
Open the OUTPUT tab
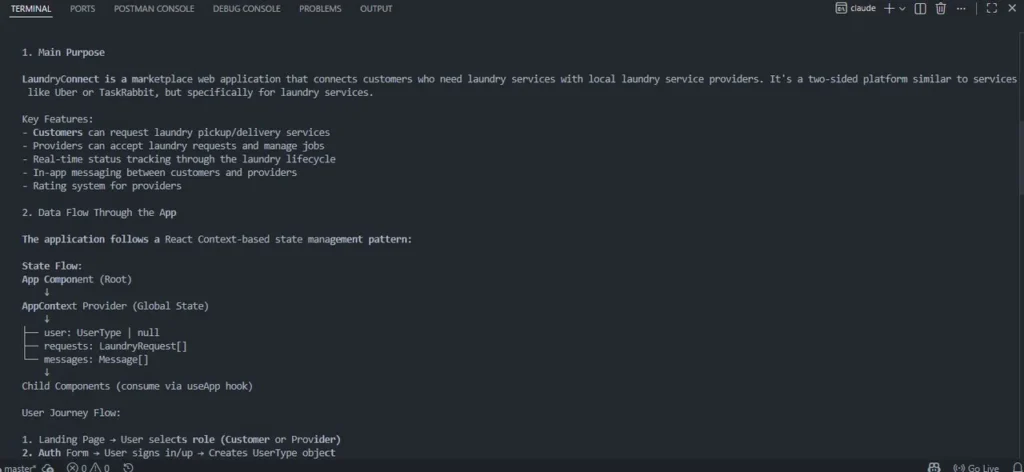click(376, 9)
